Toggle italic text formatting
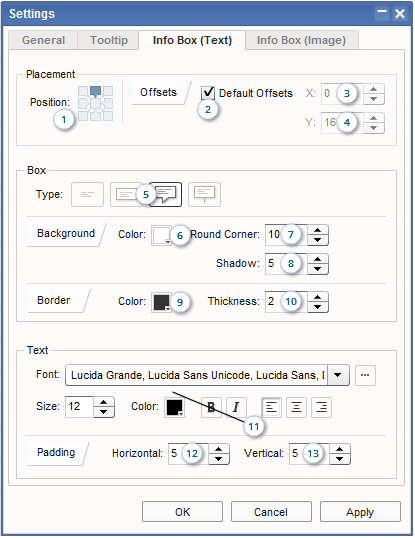Image resolution: width=415 pixels, height=538 pixels. 236,408
